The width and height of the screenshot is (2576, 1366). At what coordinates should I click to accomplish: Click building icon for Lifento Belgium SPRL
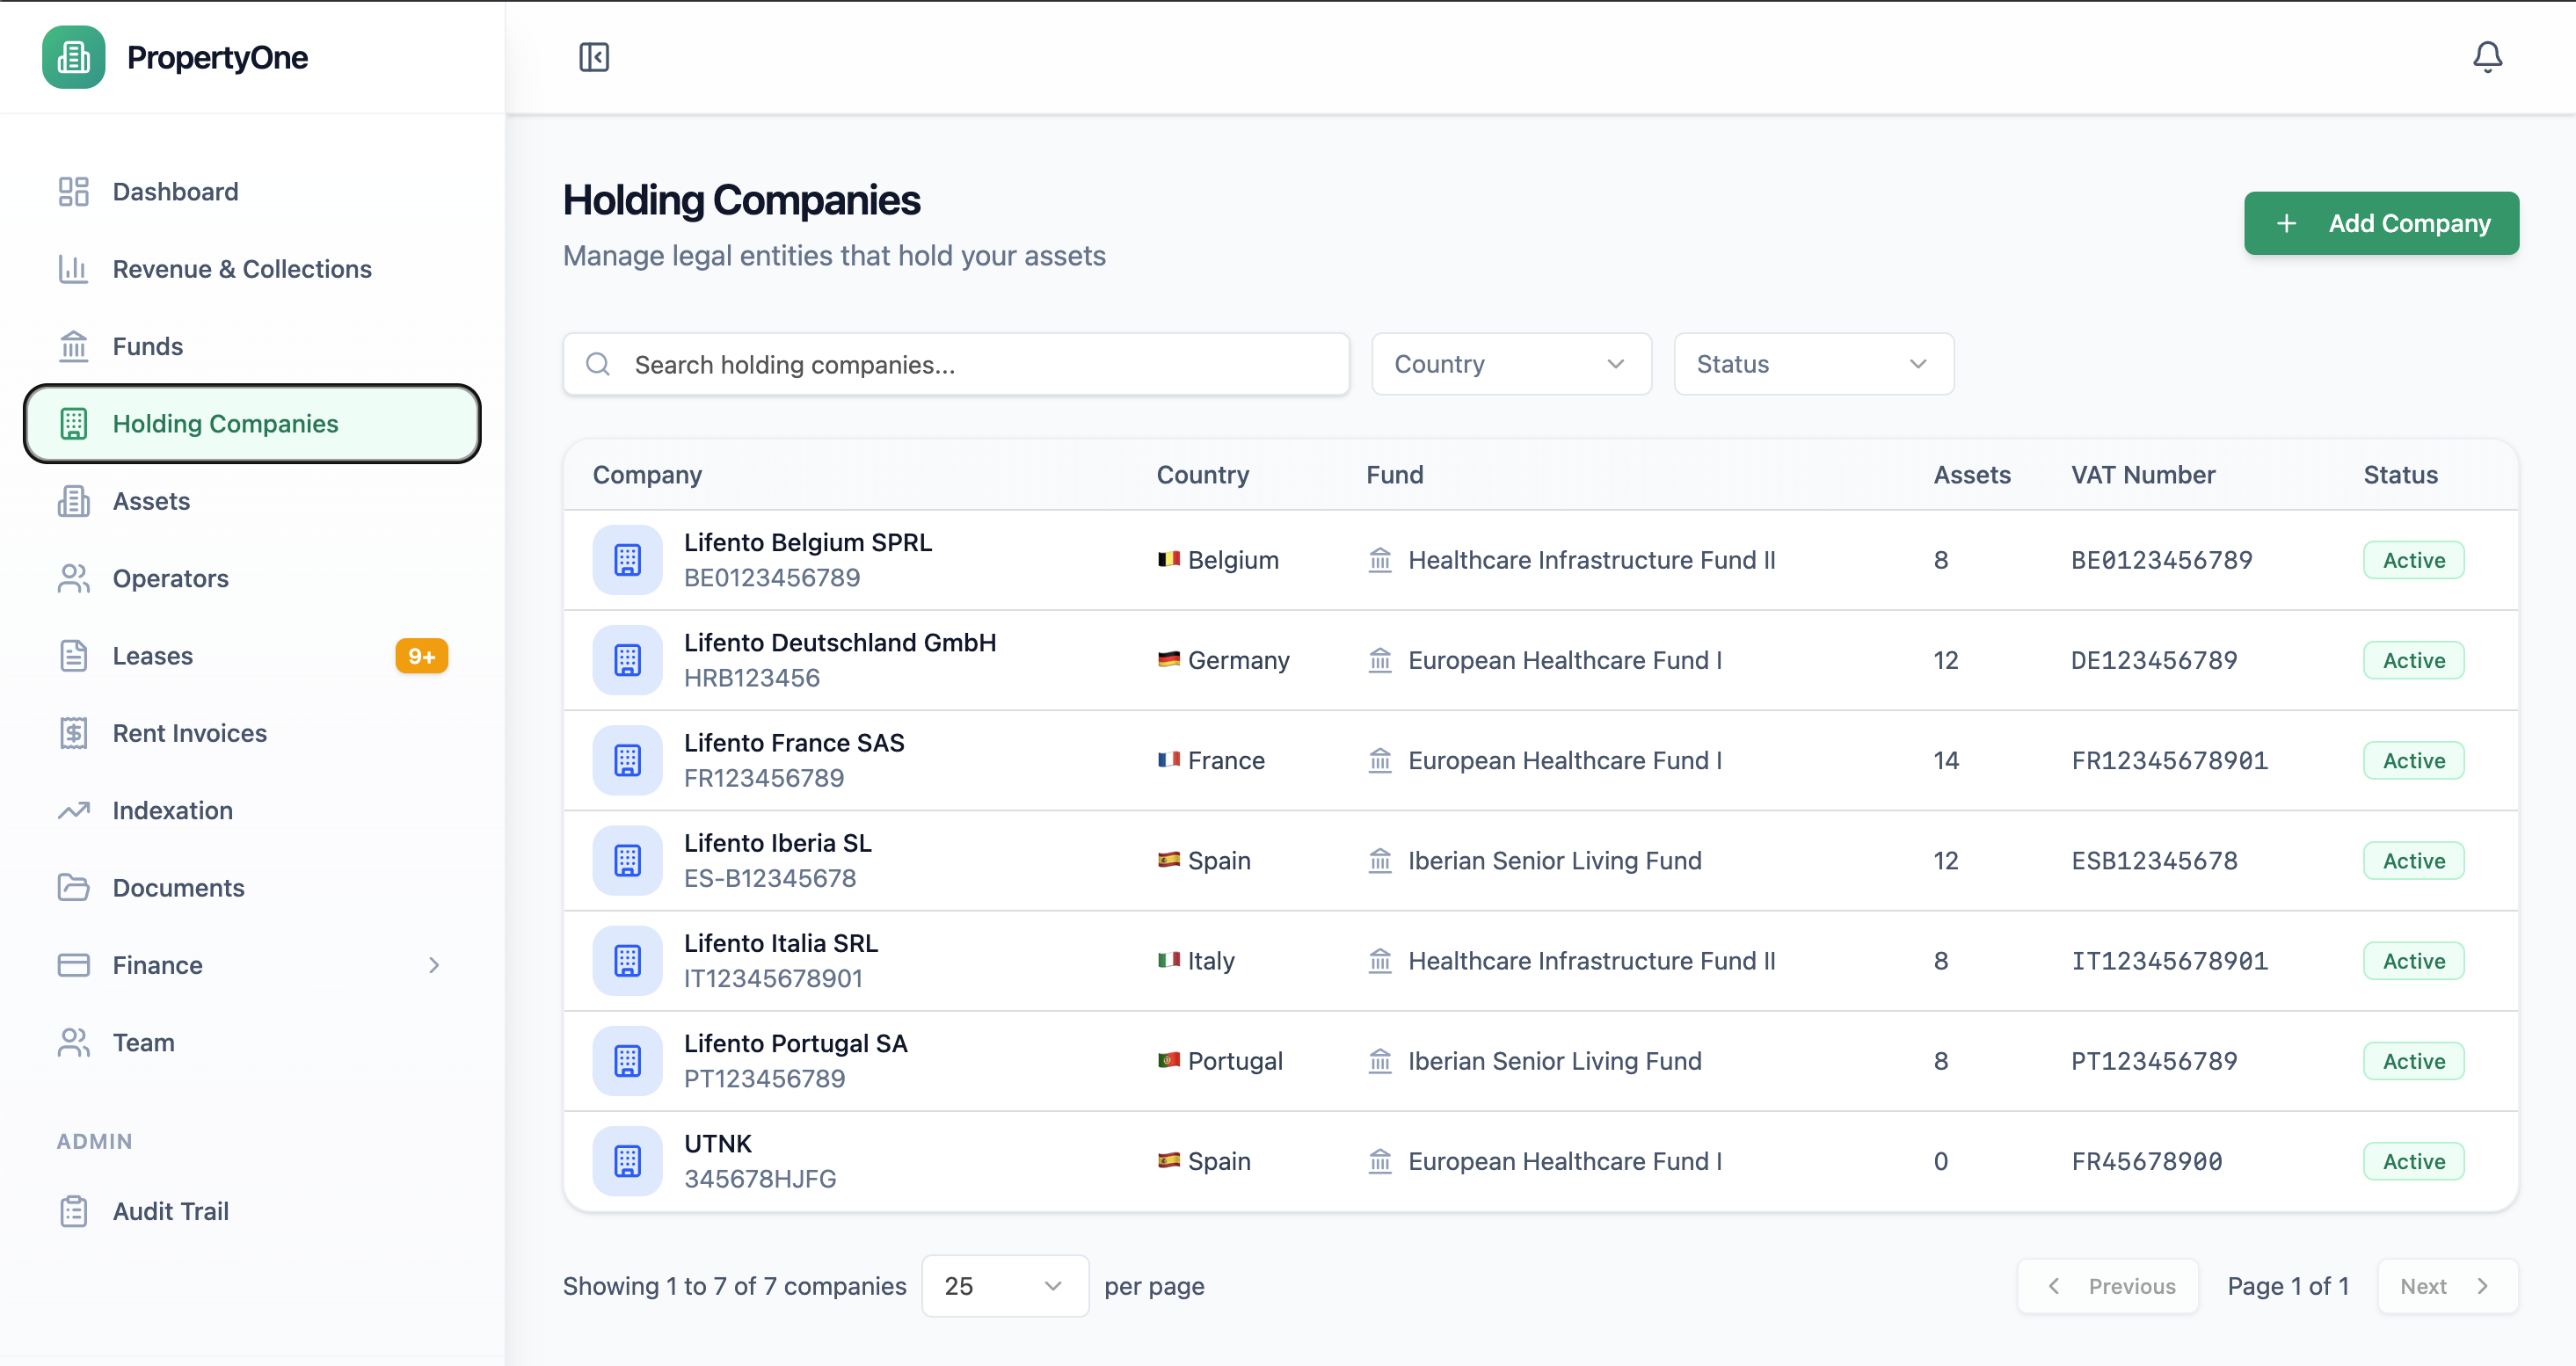click(627, 560)
